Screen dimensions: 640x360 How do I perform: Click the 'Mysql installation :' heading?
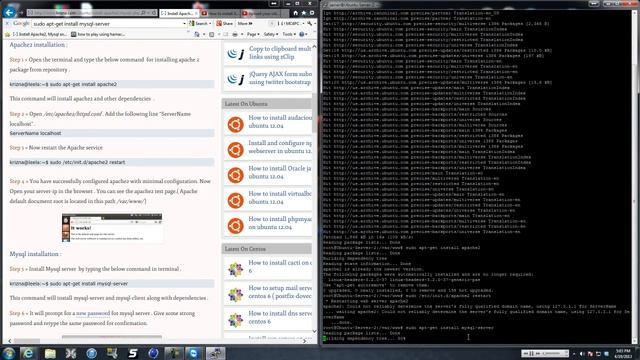(36, 254)
